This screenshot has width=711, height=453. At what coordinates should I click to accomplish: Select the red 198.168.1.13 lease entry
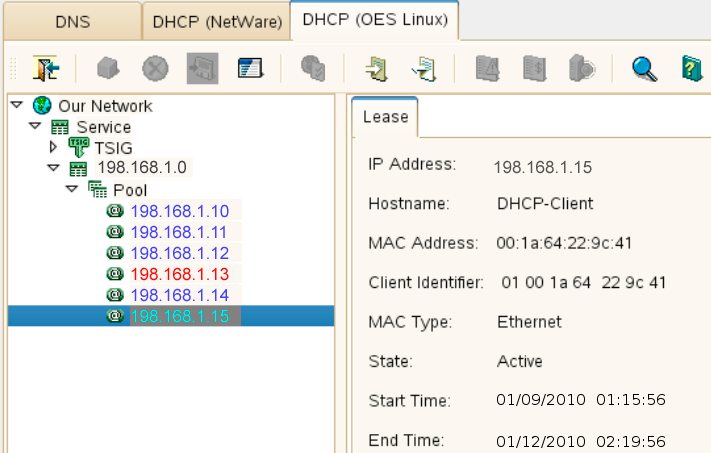(x=179, y=274)
